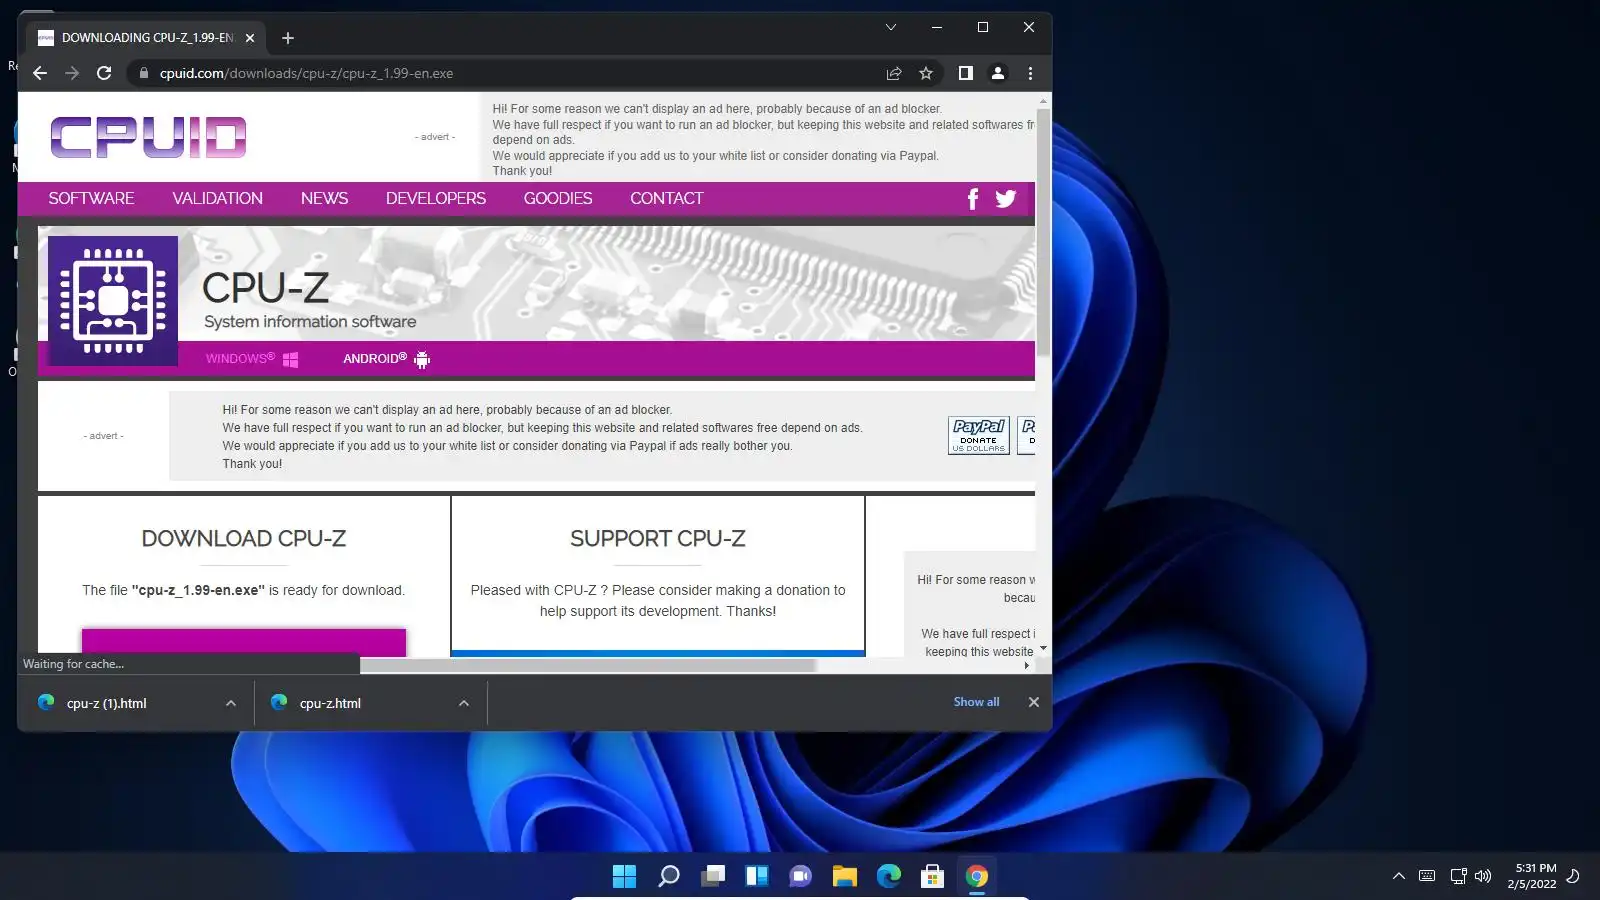Close the DOWNLOADING CPU-Z tab

250,38
